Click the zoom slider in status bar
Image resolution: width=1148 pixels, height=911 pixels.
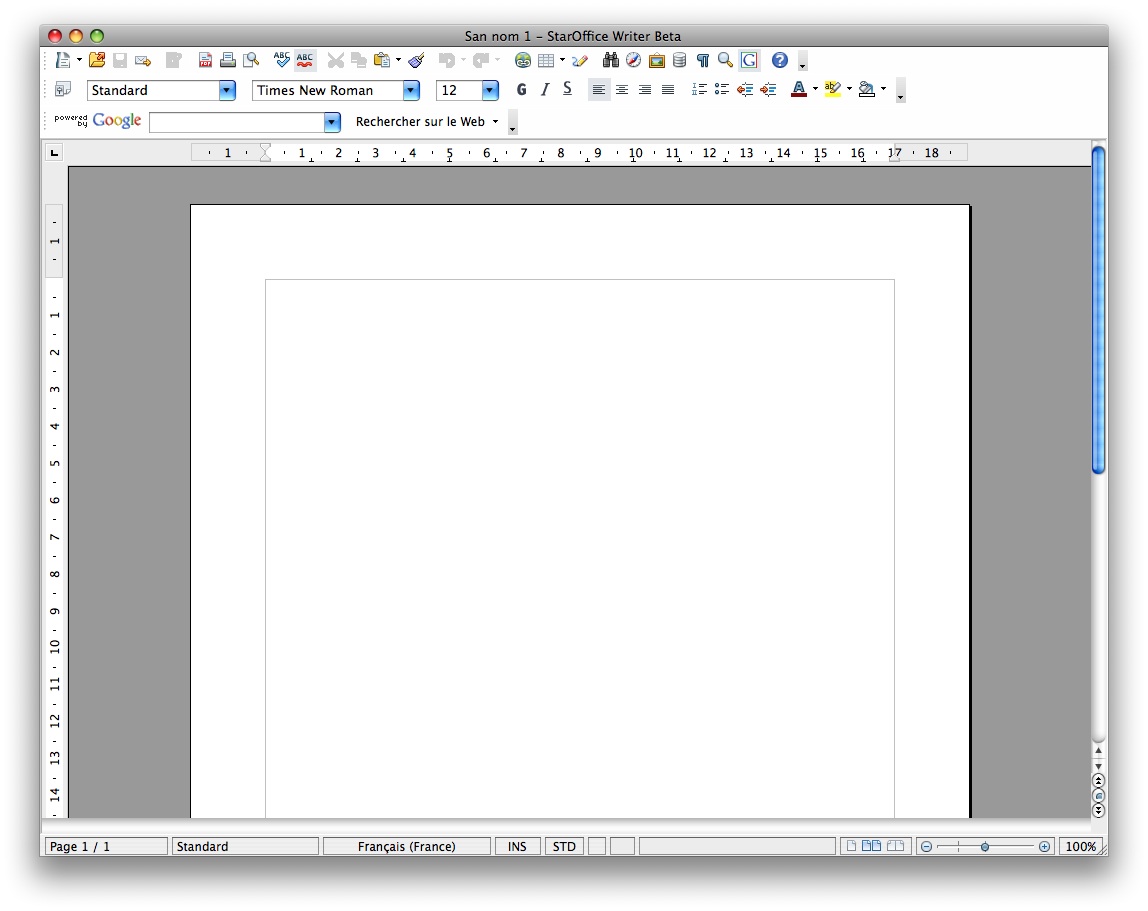click(985, 846)
